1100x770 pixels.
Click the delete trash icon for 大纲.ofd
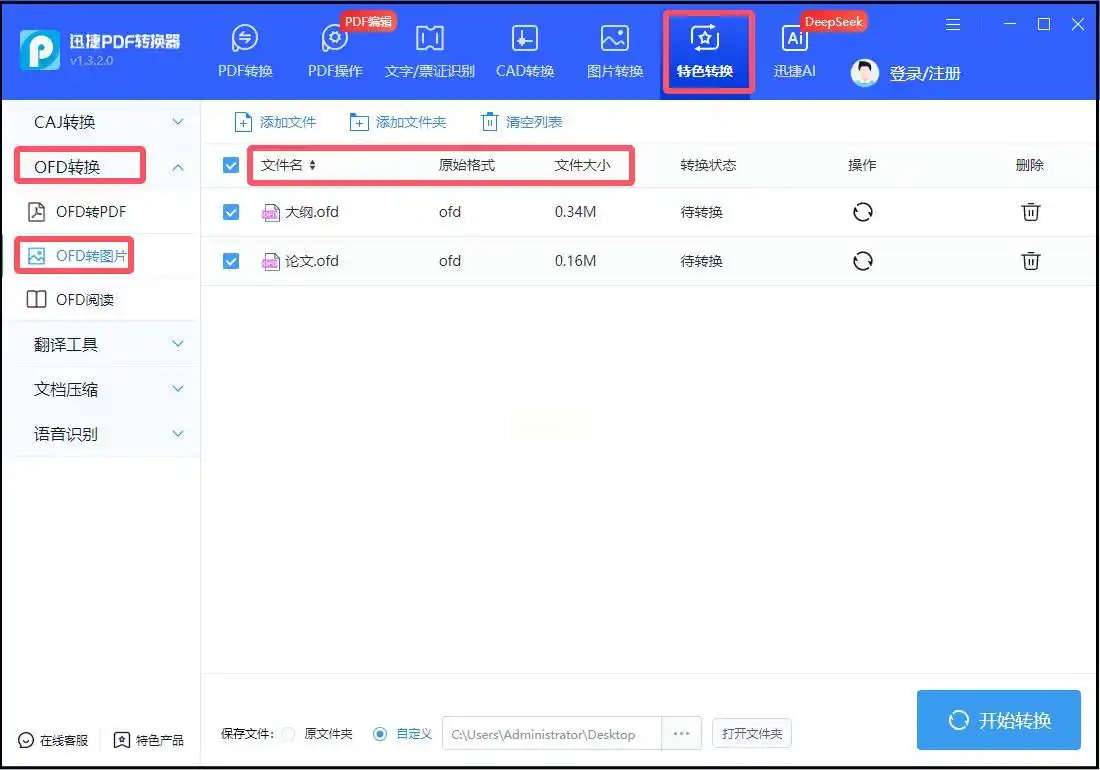[x=1030, y=212]
